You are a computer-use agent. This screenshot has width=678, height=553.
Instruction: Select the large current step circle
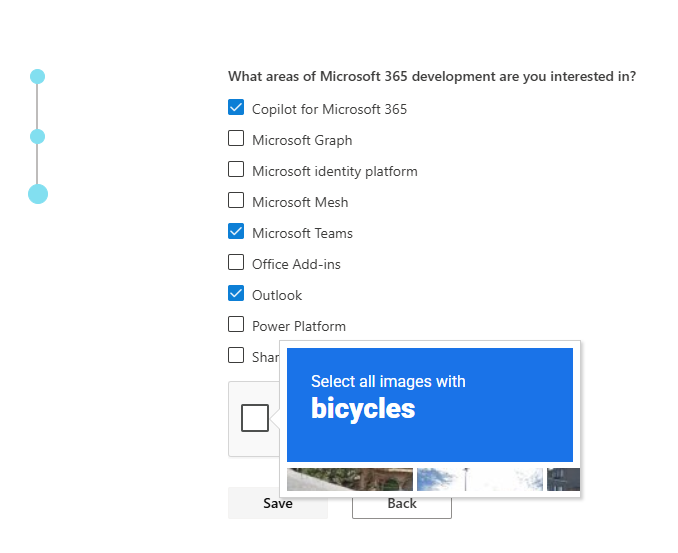coord(38,194)
